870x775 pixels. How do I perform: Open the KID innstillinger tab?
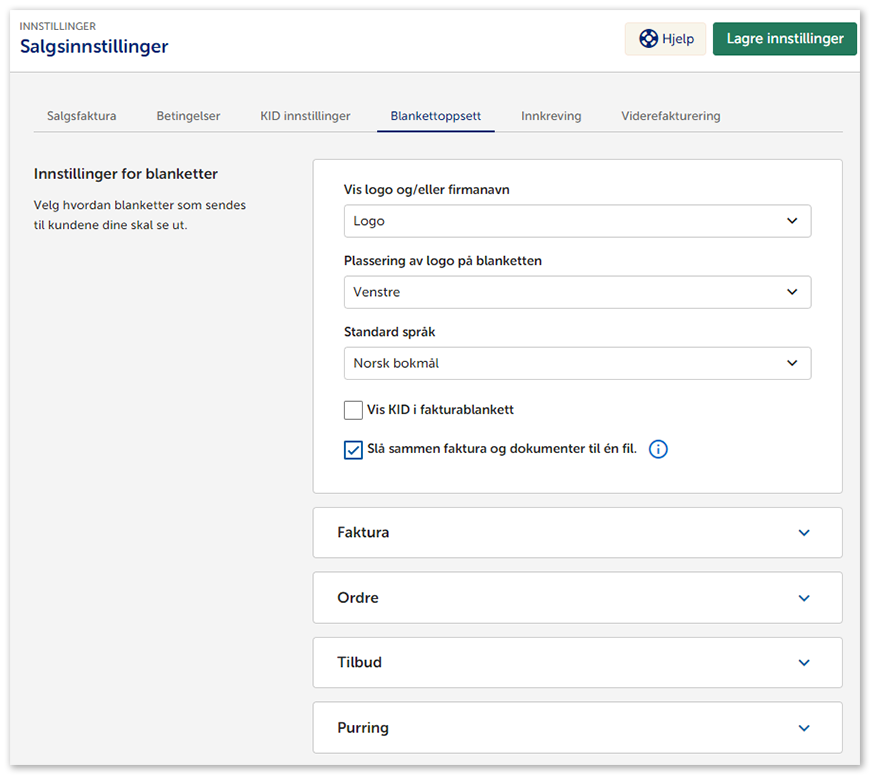305,116
